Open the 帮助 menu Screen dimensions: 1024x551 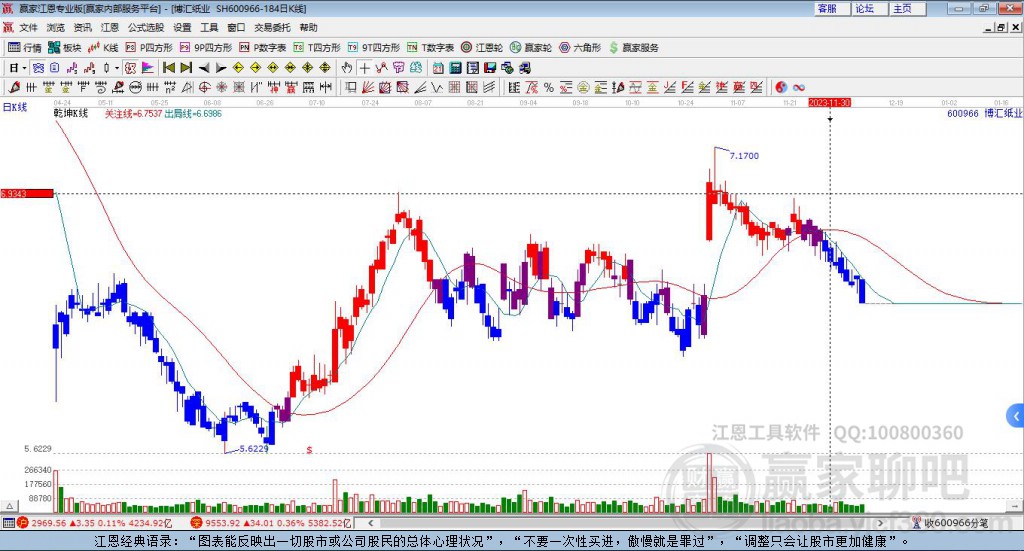[308, 27]
